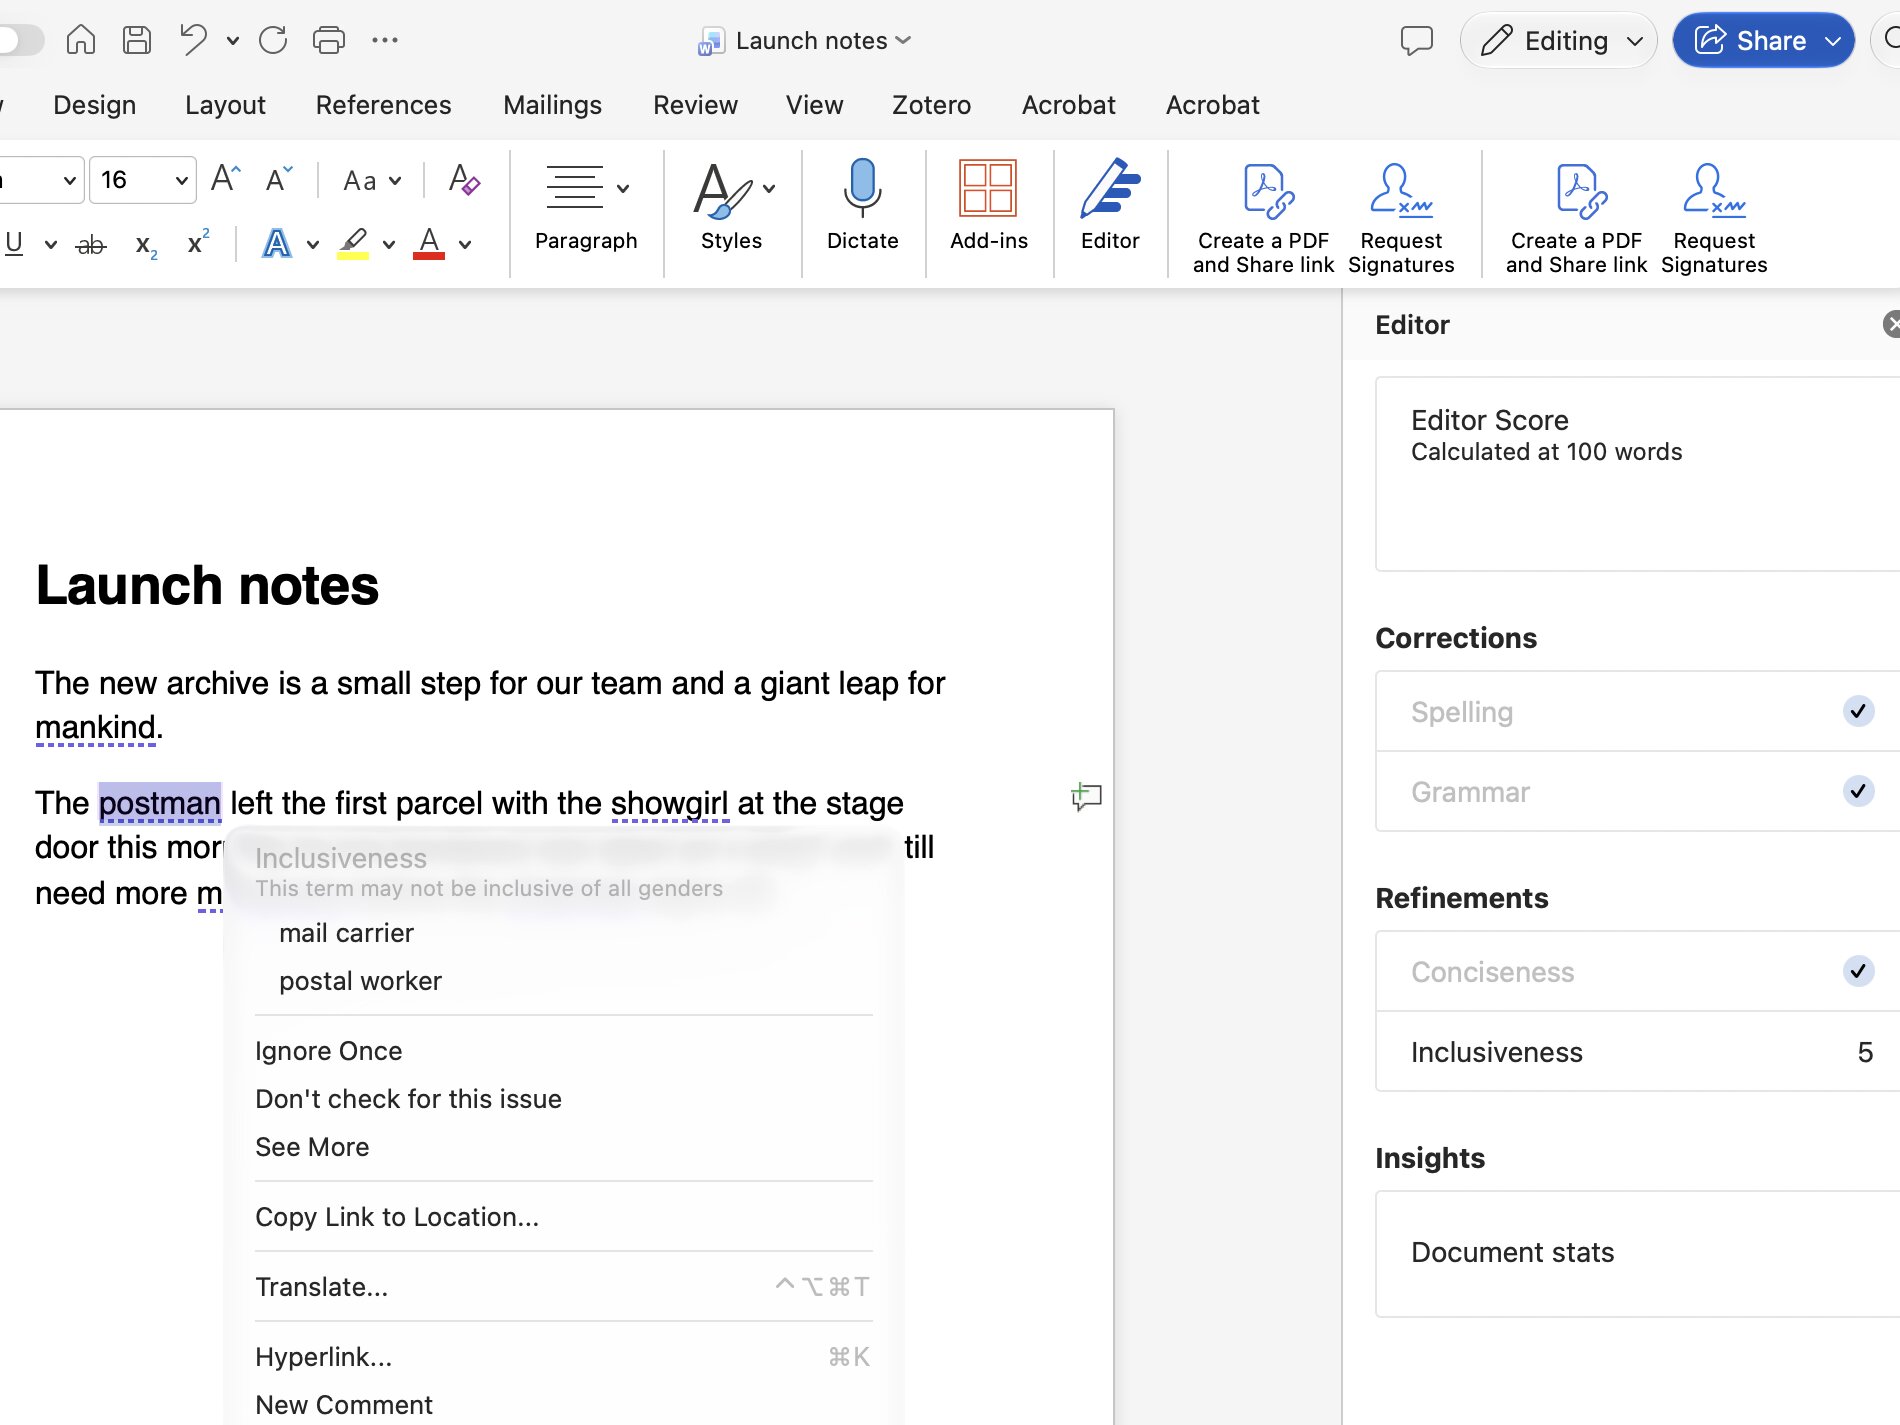Image resolution: width=1900 pixels, height=1425 pixels.
Task: Choose 'mail carrier' suggestion
Action: click(x=346, y=933)
